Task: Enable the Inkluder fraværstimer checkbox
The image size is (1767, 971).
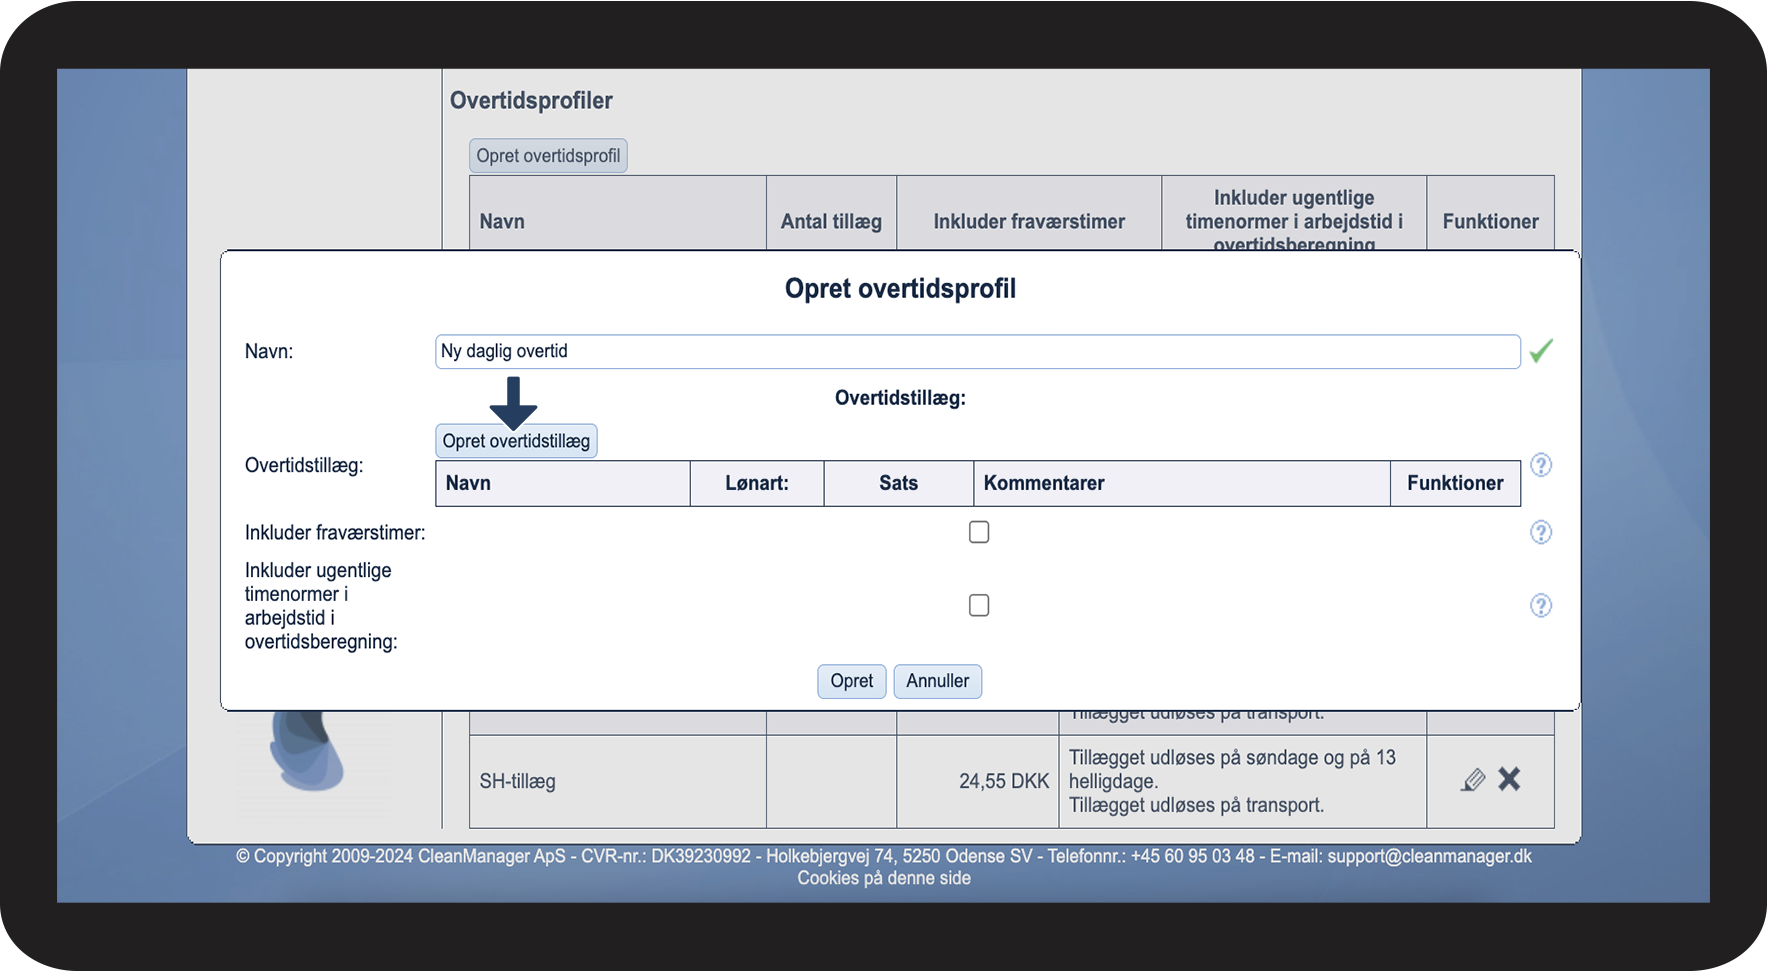Action: (x=979, y=532)
